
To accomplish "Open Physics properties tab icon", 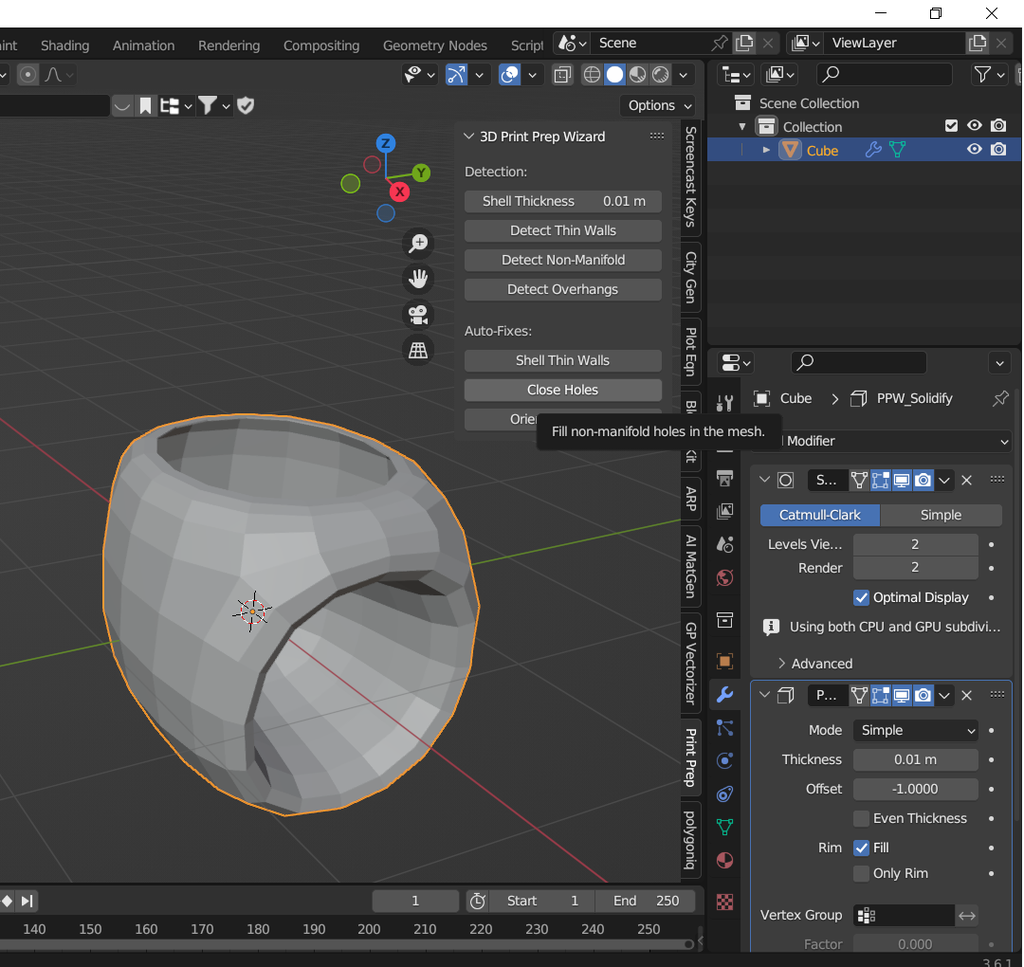I will click(724, 761).
